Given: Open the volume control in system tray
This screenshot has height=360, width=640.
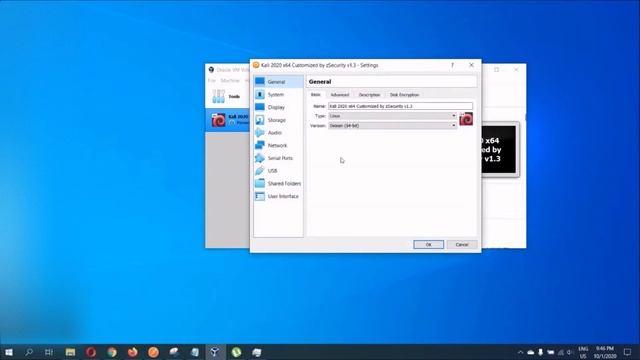Looking at the screenshot, I should (570, 352).
